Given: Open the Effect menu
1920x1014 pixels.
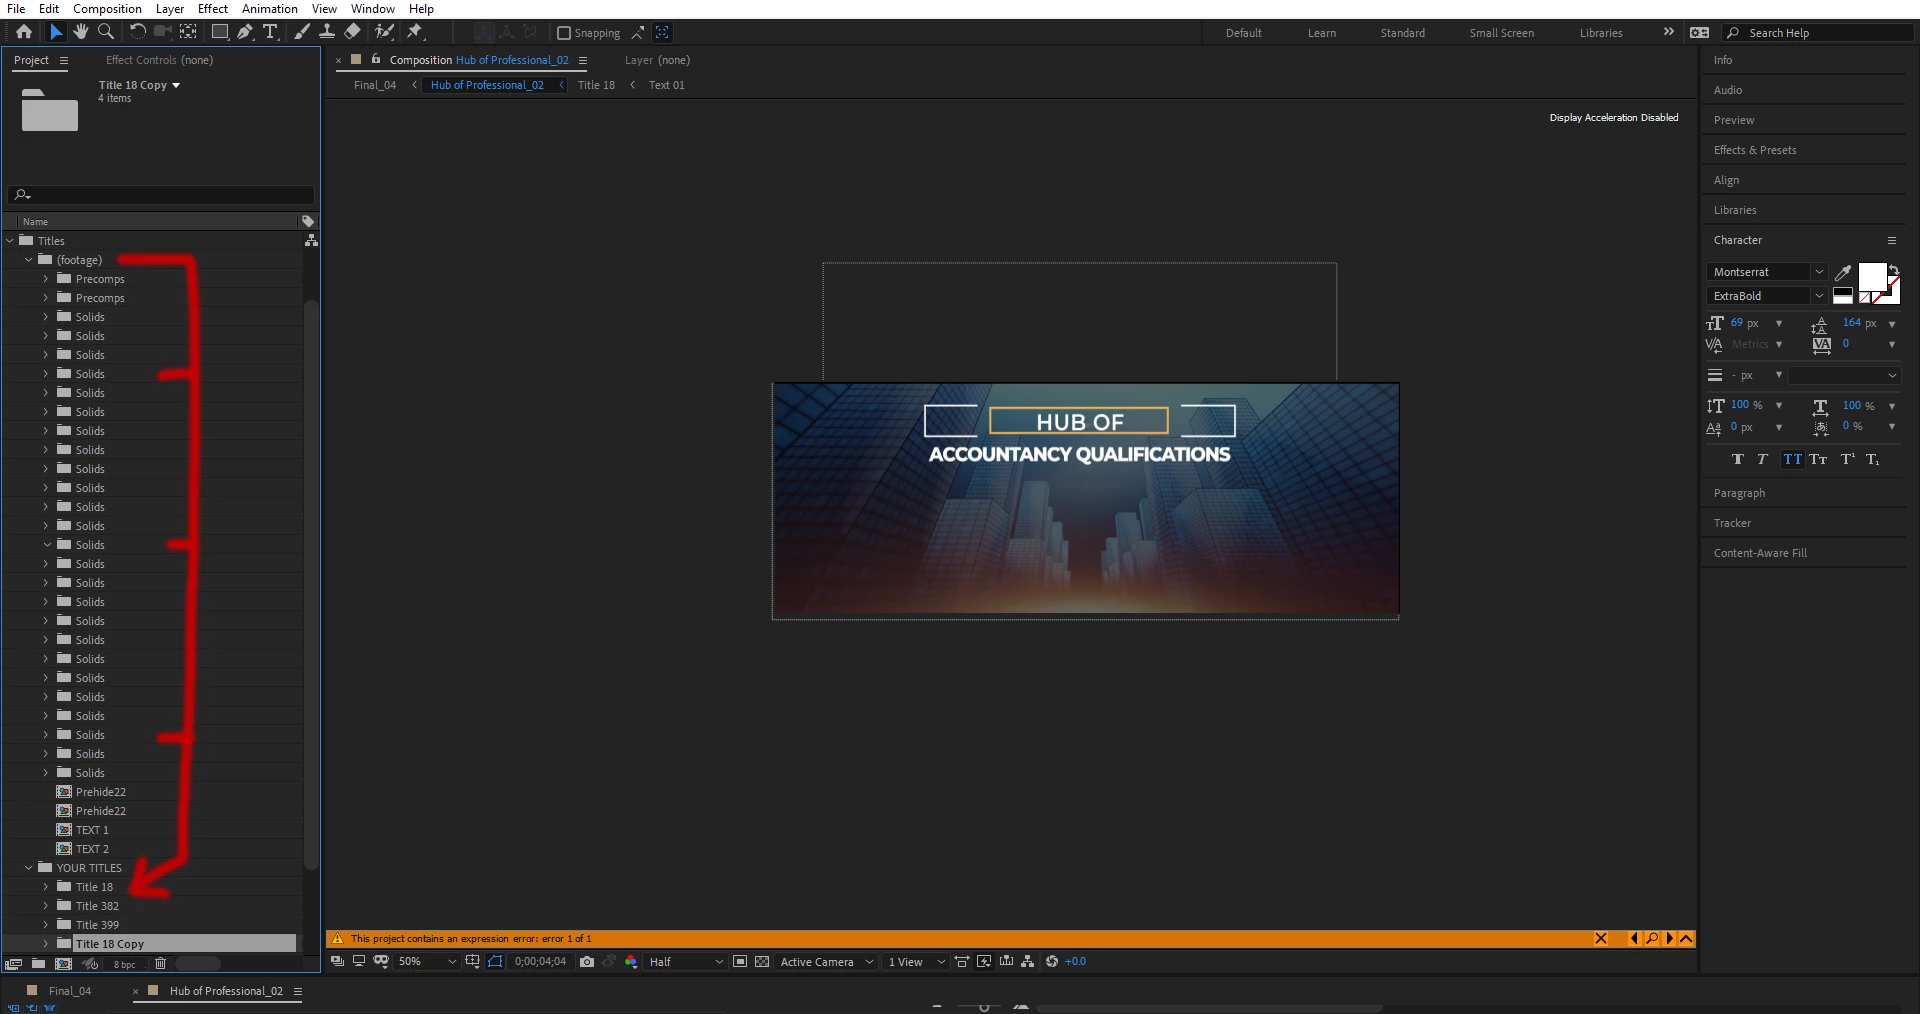Looking at the screenshot, I should click(213, 9).
